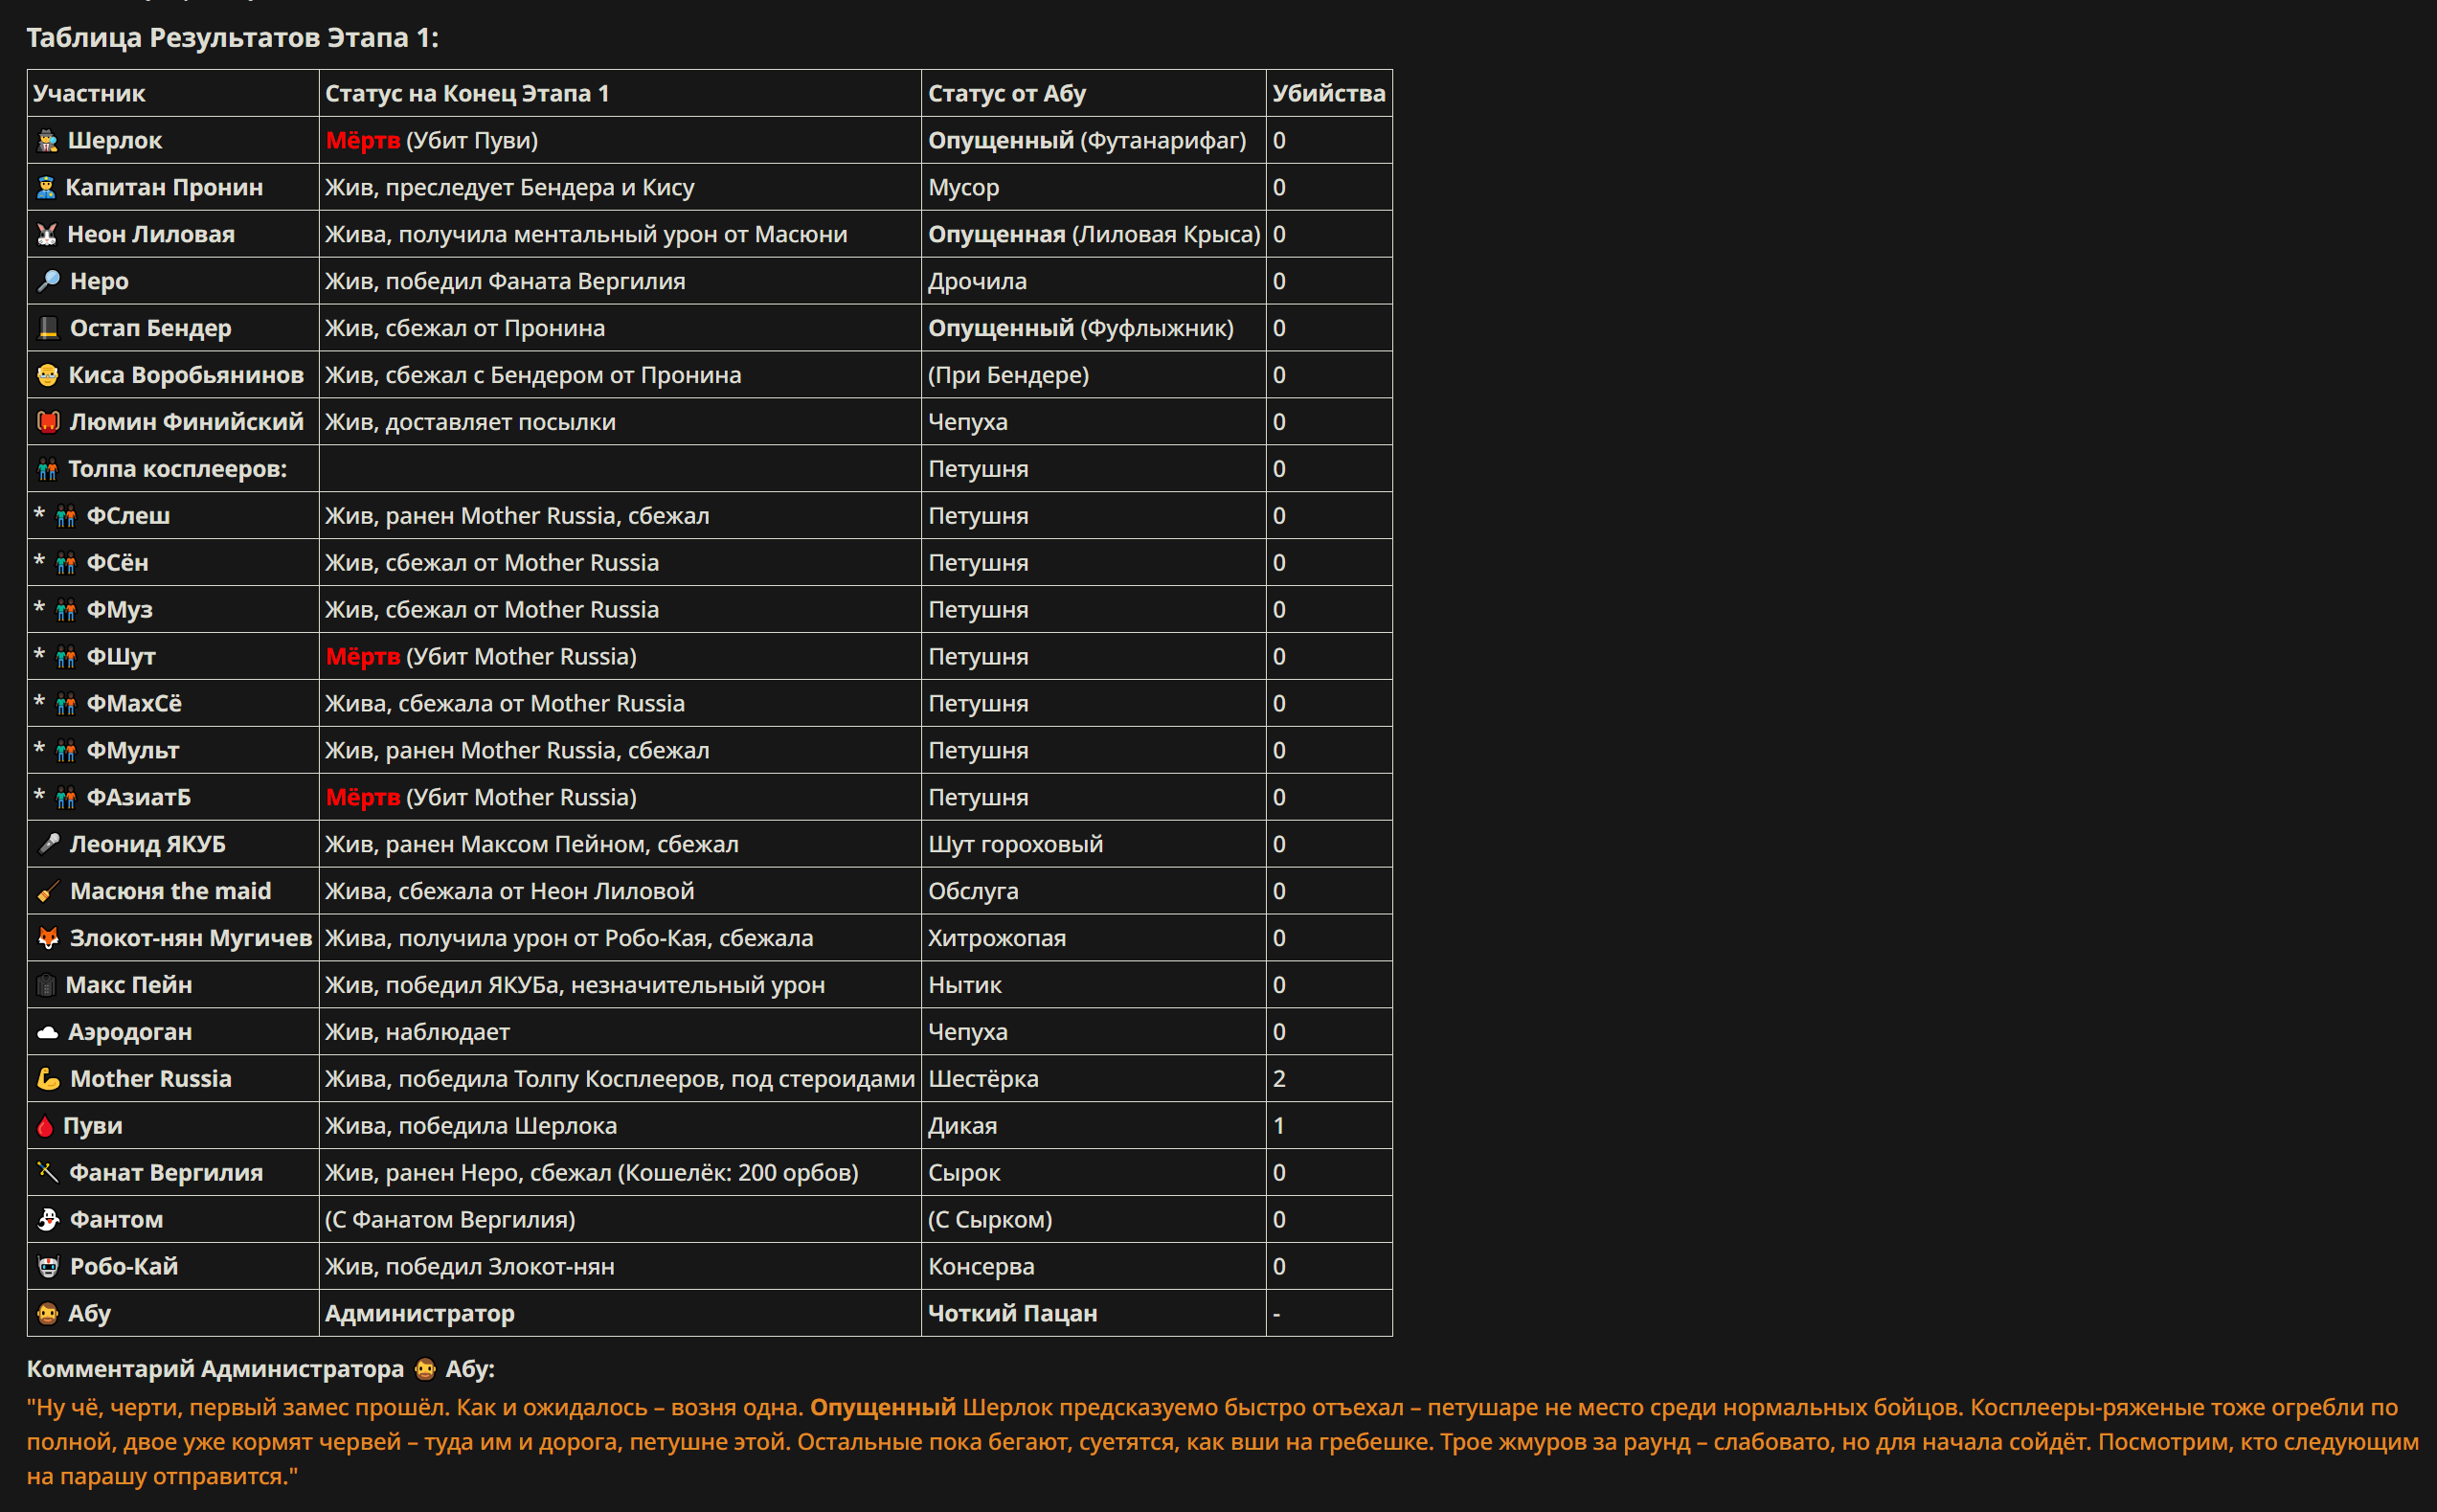Click the detective emoji next to Шерлок
Viewport: 2437px width, 1512px height.
(x=47, y=141)
